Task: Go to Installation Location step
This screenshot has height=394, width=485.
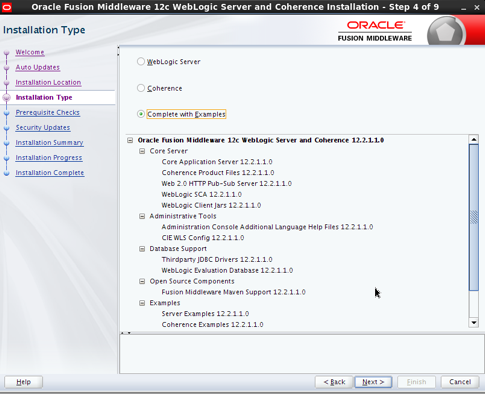Action: click(x=48, y=82)
